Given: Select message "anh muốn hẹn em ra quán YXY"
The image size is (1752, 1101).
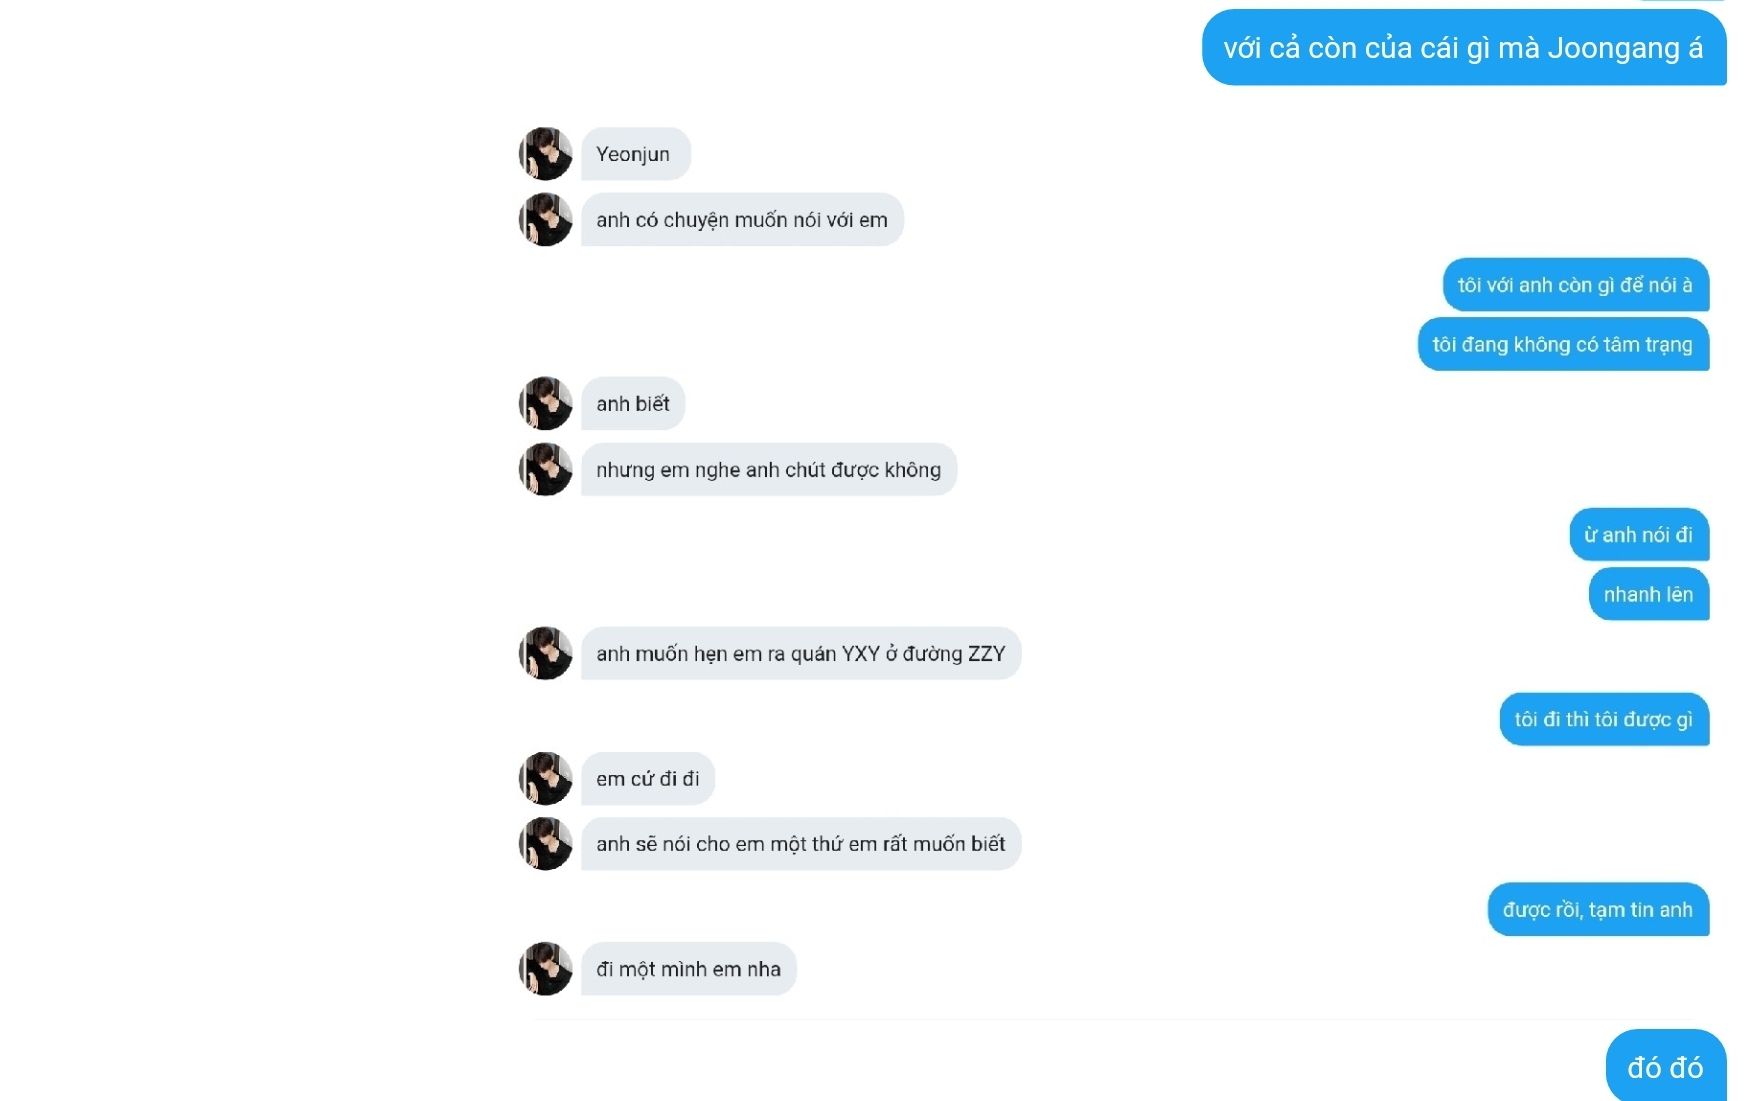Looking at the screenshot, I should click(x=800, y=654).
